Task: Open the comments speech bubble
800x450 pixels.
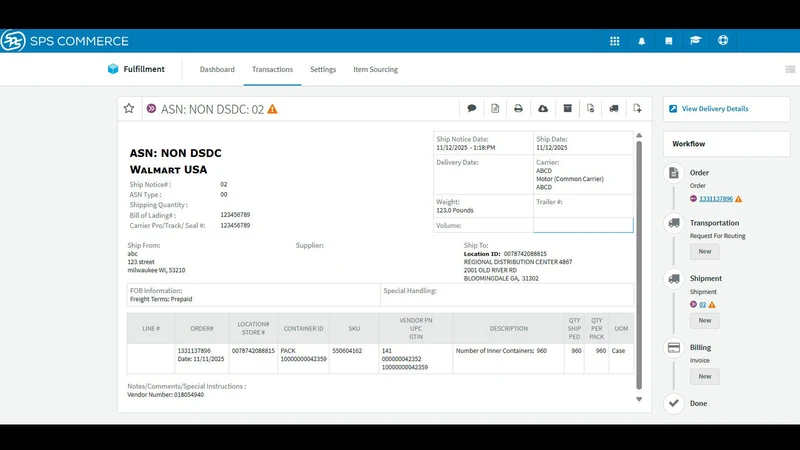Action: pos(472,108)
